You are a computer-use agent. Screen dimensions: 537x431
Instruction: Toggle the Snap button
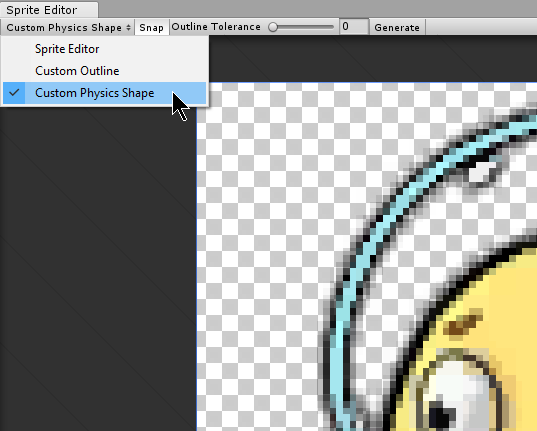click(151, 27)
